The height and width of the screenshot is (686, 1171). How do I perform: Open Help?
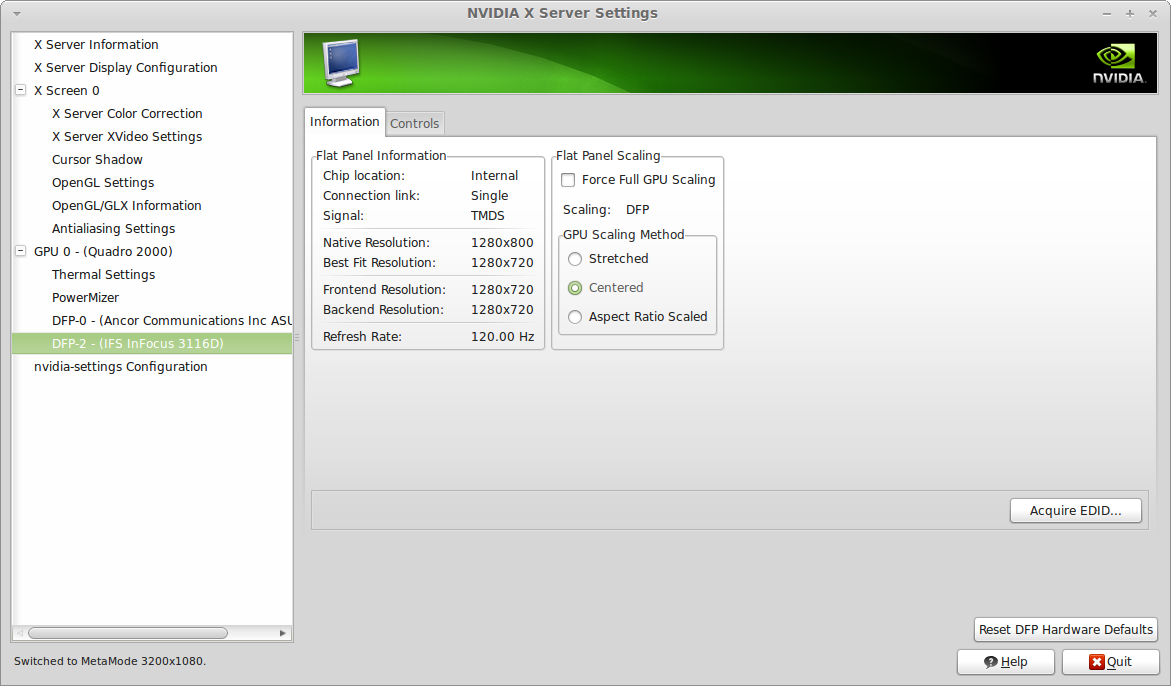(1006, 661)
